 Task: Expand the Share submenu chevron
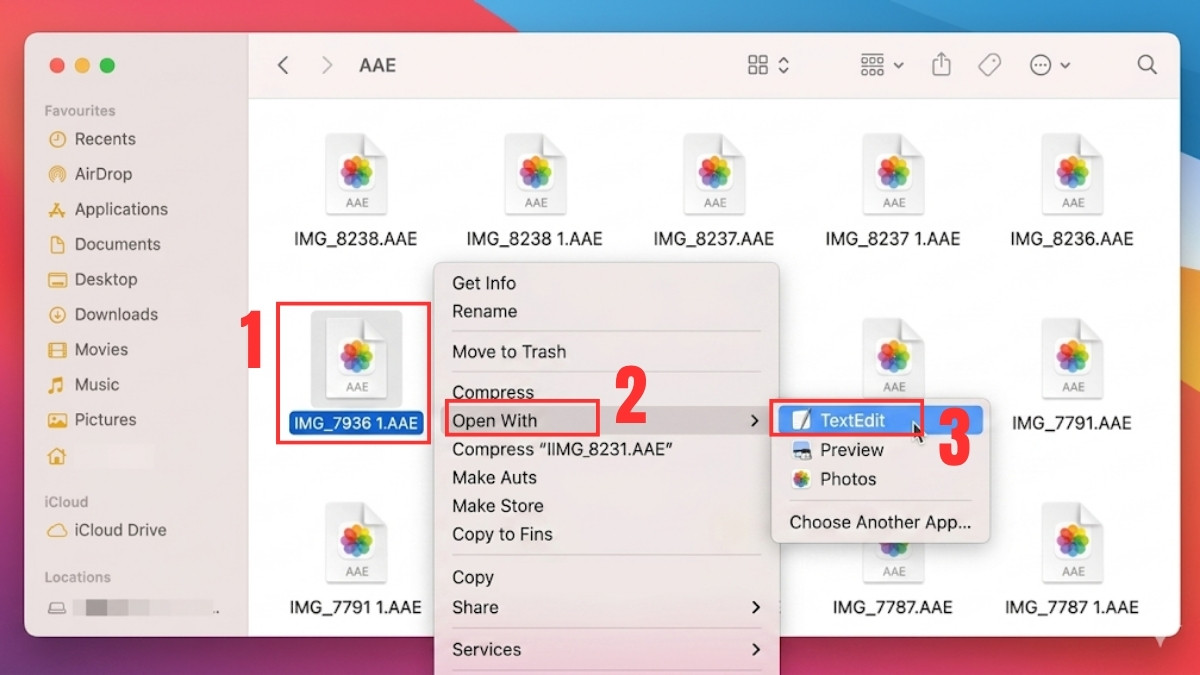click(755, 607)
